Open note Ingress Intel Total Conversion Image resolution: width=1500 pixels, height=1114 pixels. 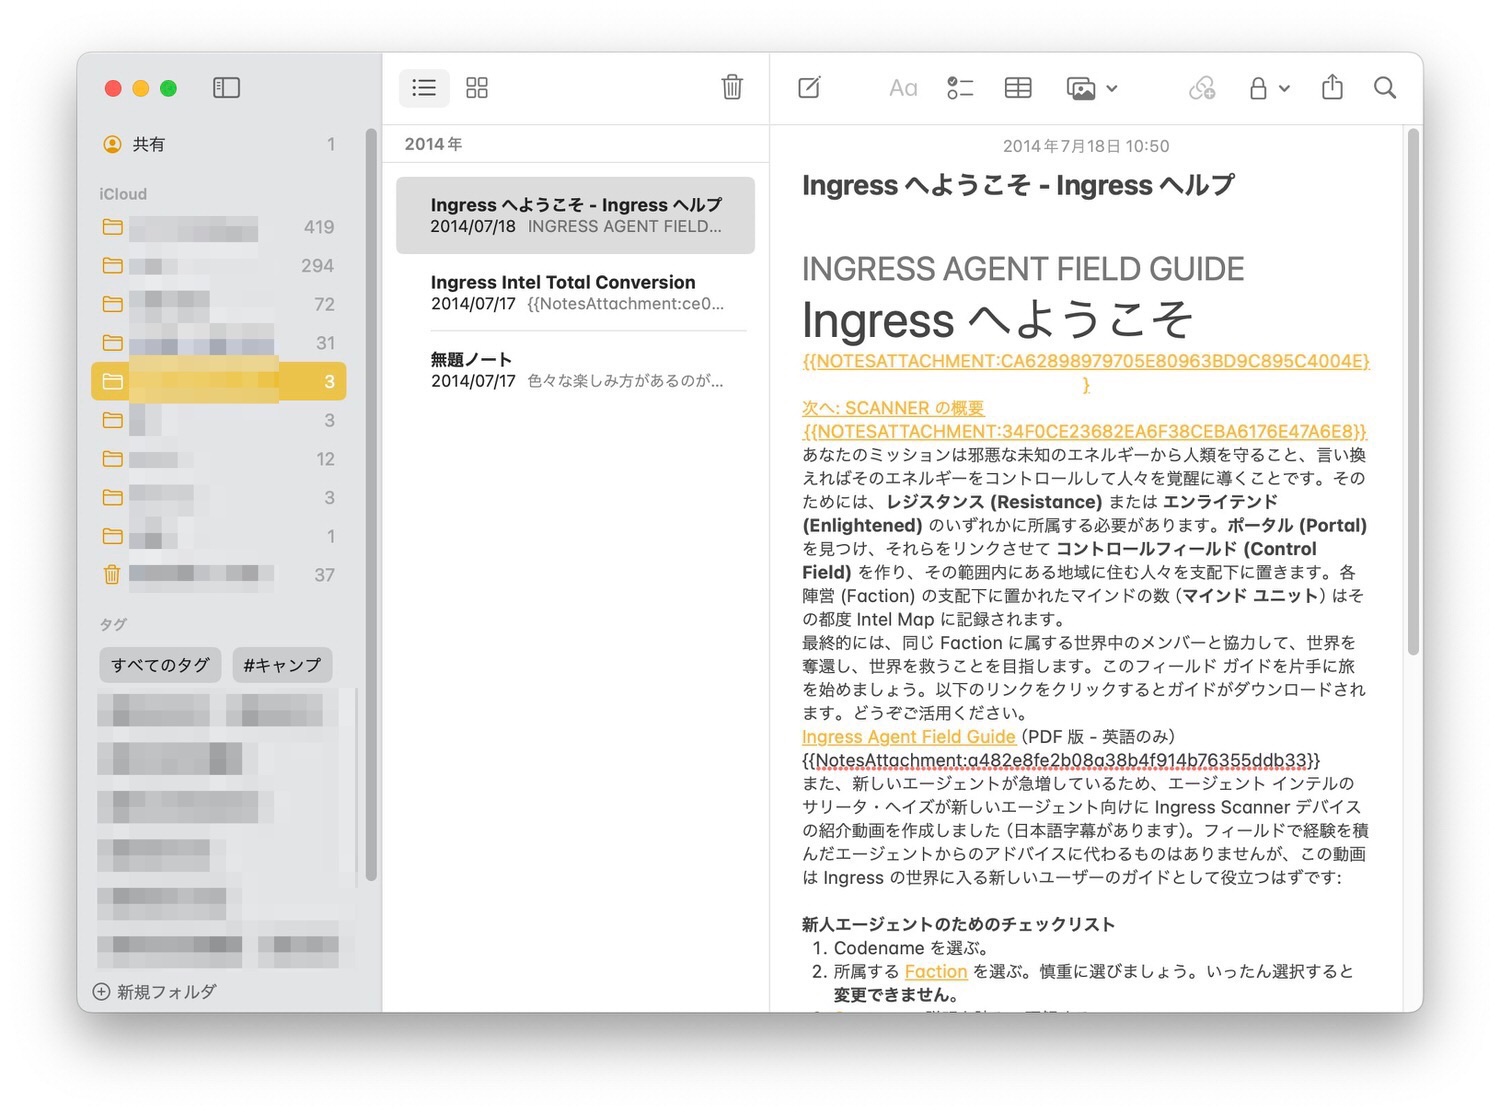pyautogui.click(x=575, y=292)
